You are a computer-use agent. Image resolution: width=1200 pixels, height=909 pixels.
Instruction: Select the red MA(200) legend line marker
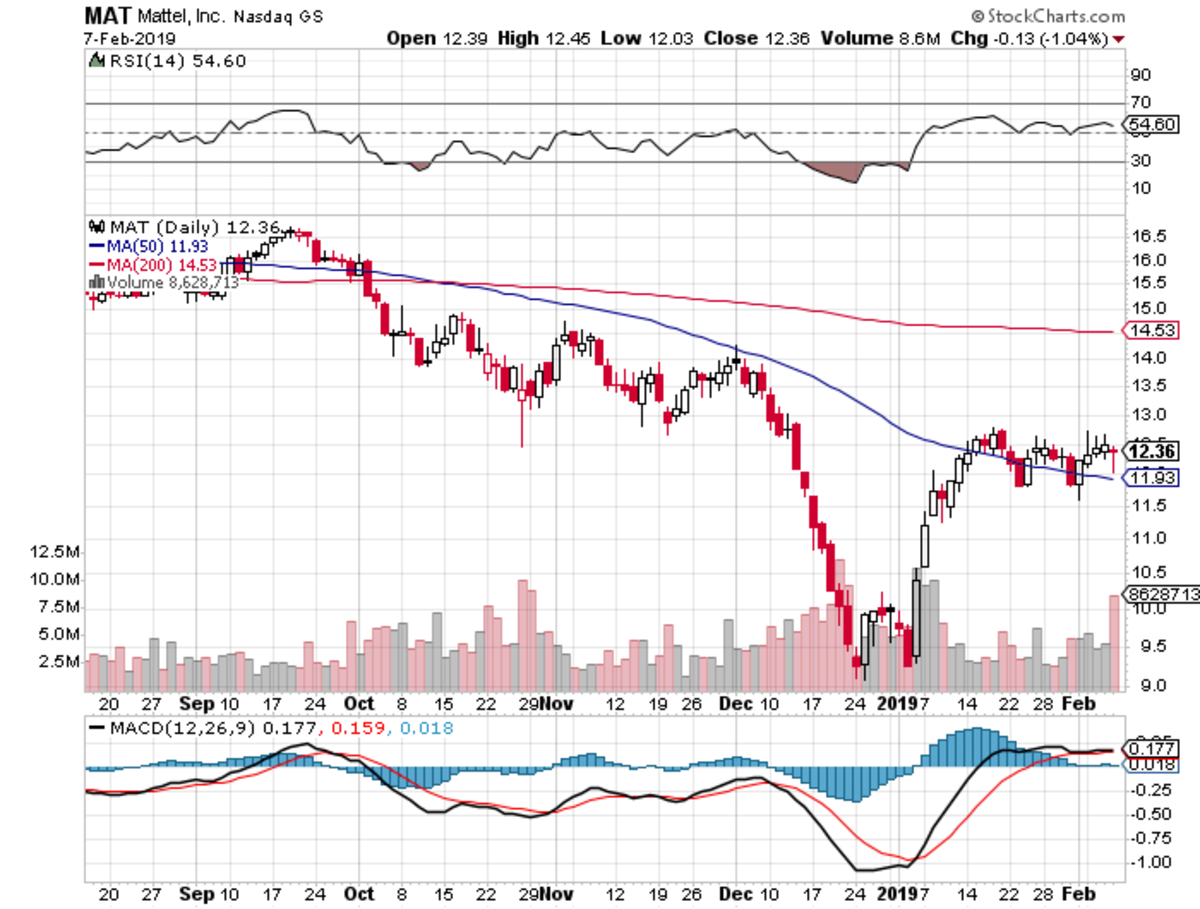97,264
